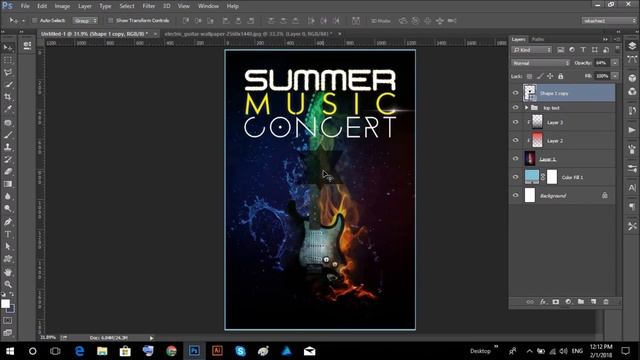The height and width of the screenshot is (360, 640).
Task: Add a layer mask via Layers panel
Action: click(x=556, y=302)
